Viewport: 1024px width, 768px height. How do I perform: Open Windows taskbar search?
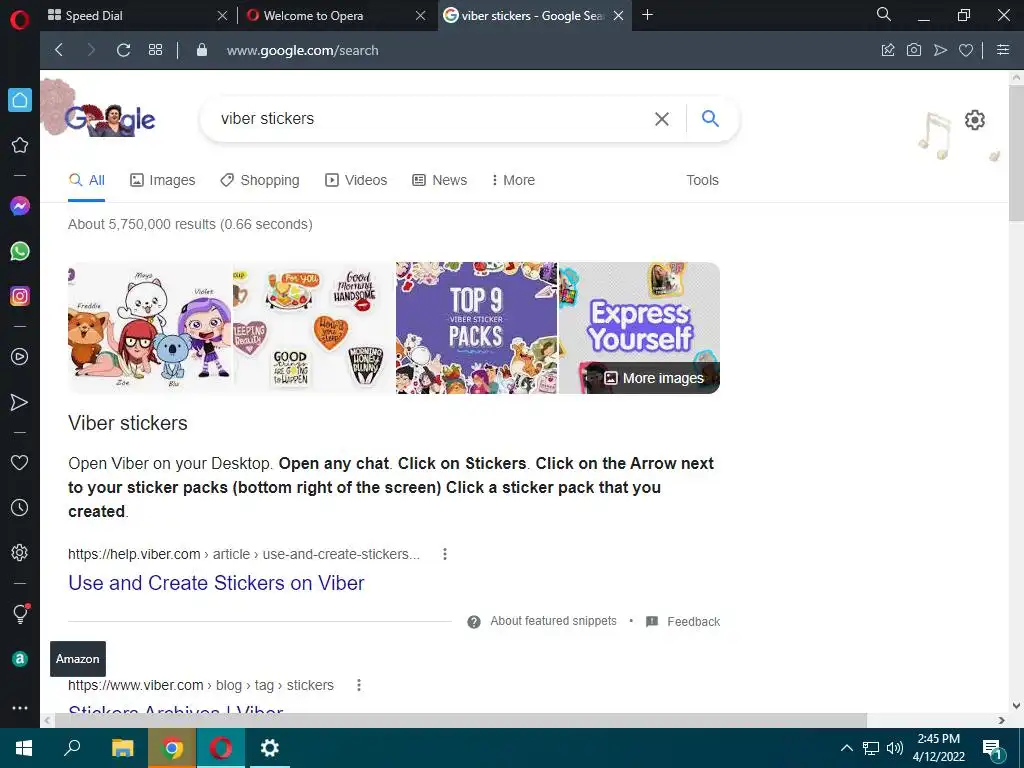click(x=72, y=748)
